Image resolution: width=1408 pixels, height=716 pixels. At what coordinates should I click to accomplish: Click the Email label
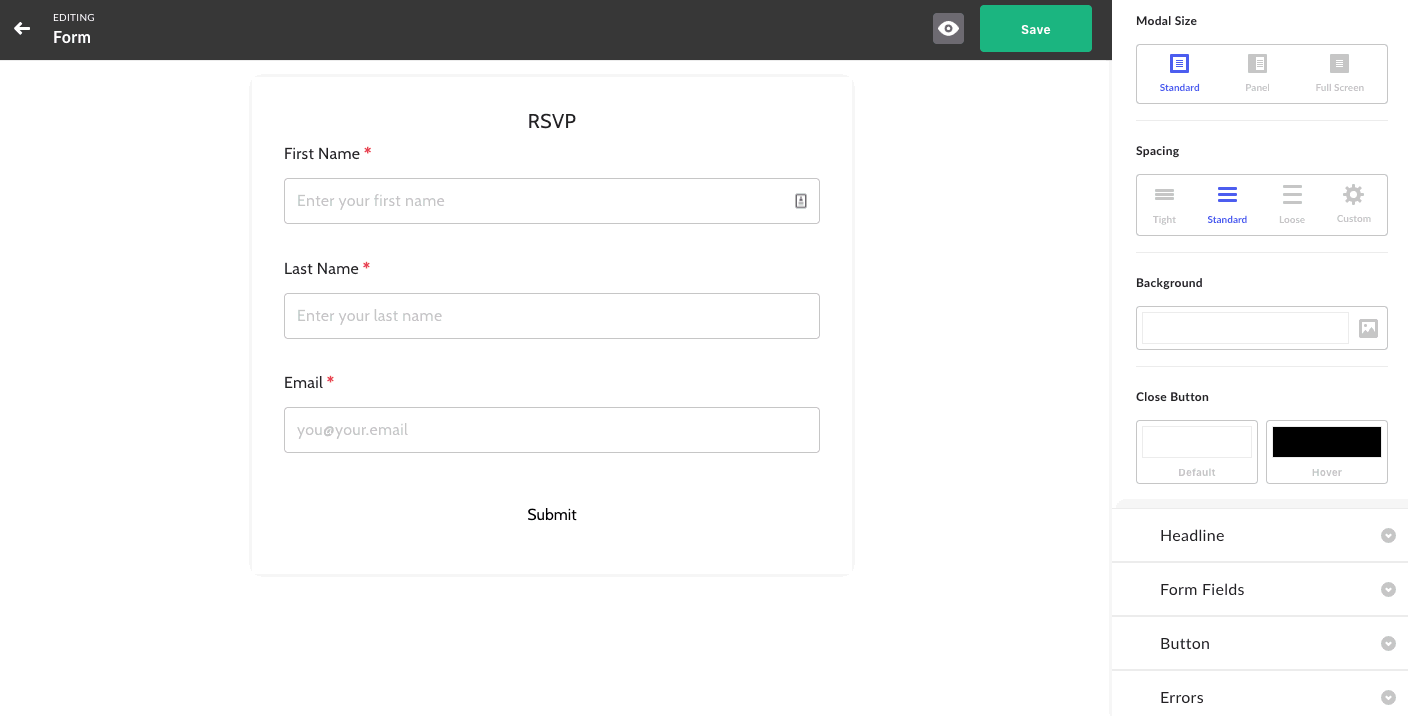click(x=303, y=383)
